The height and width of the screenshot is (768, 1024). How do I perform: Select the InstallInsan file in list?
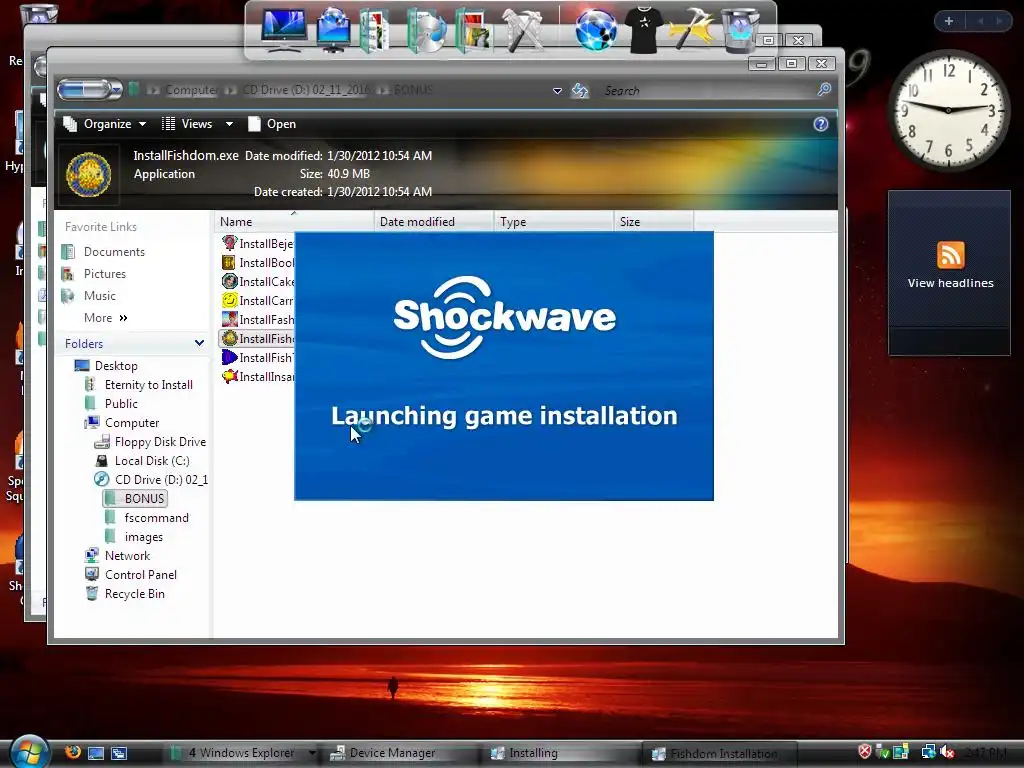click(x=257, y=376)
